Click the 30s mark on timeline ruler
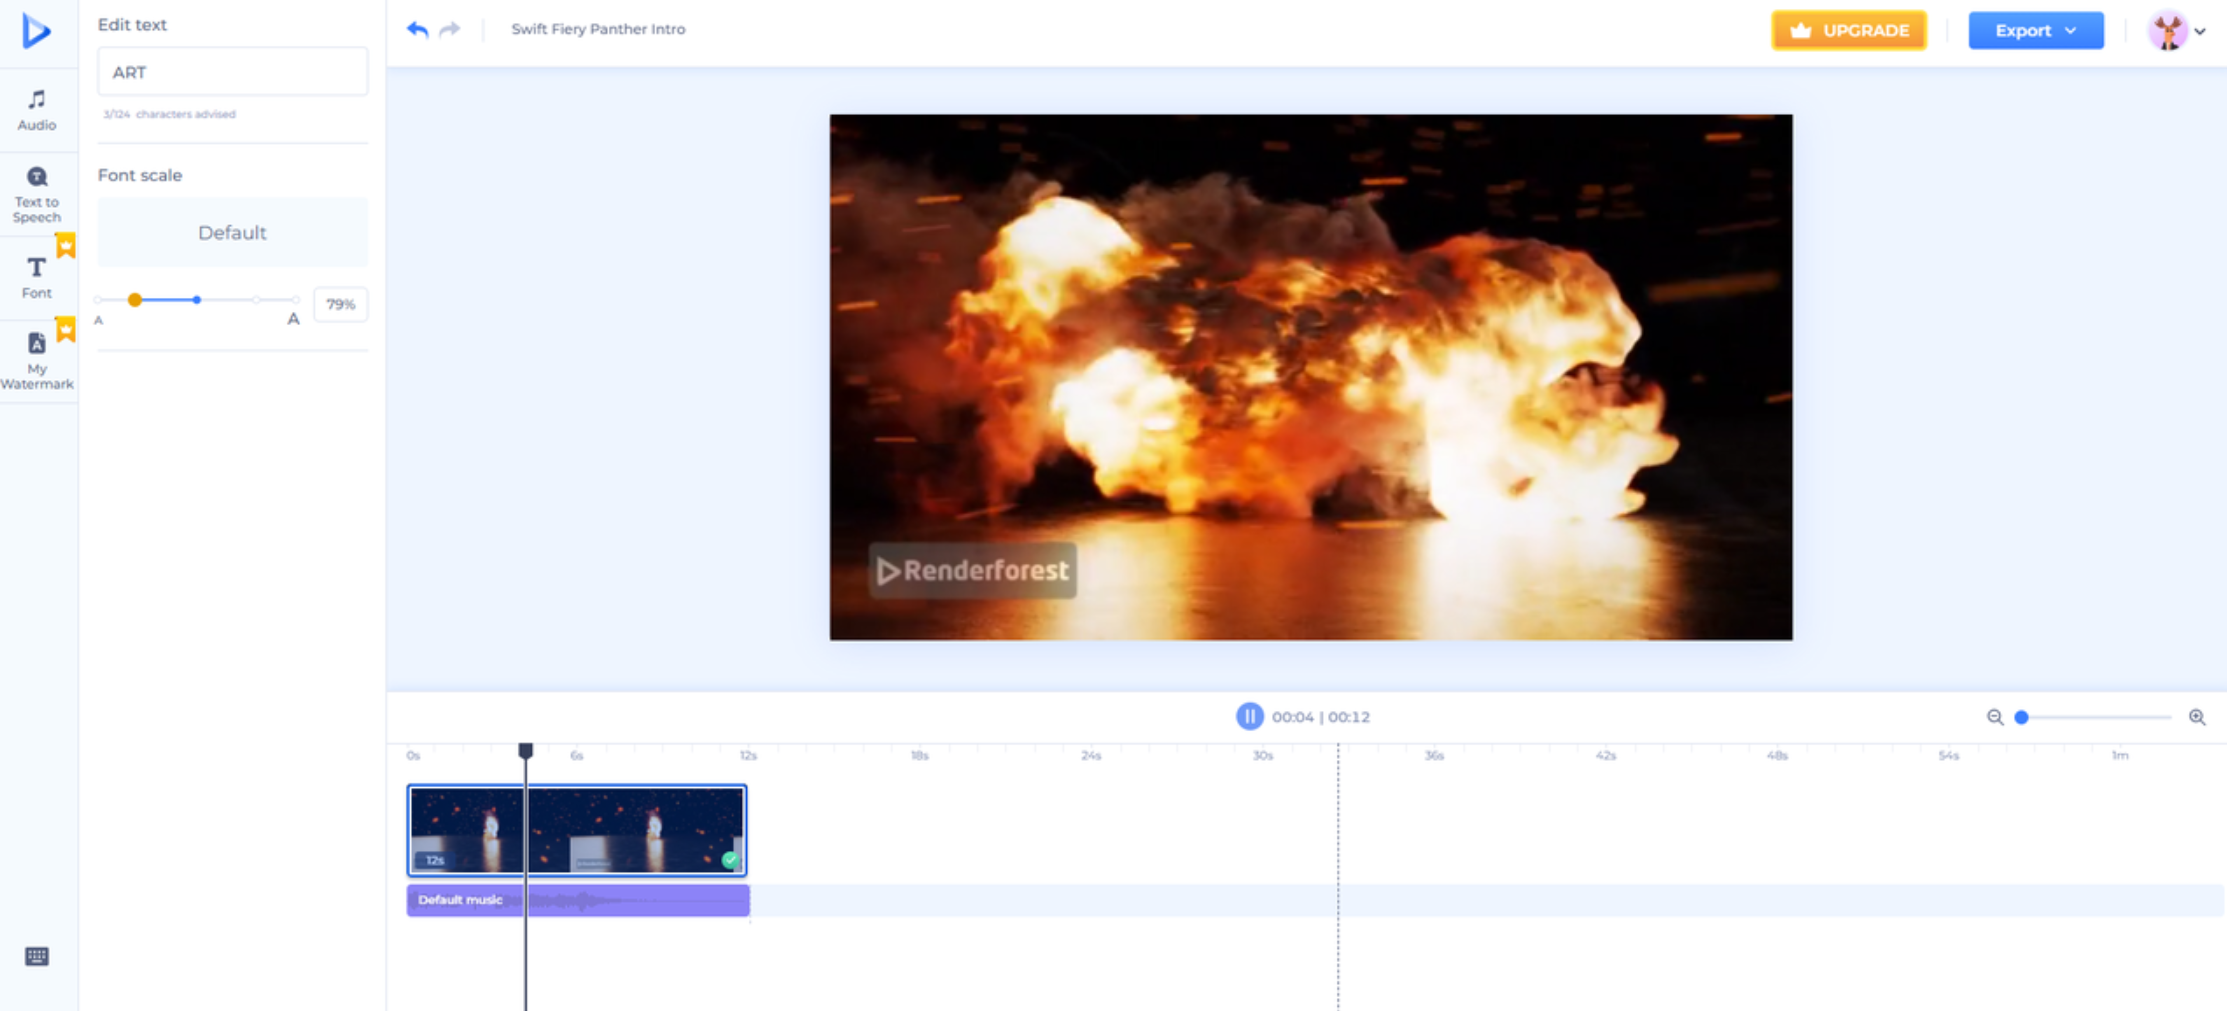 tap(1263, 756)
